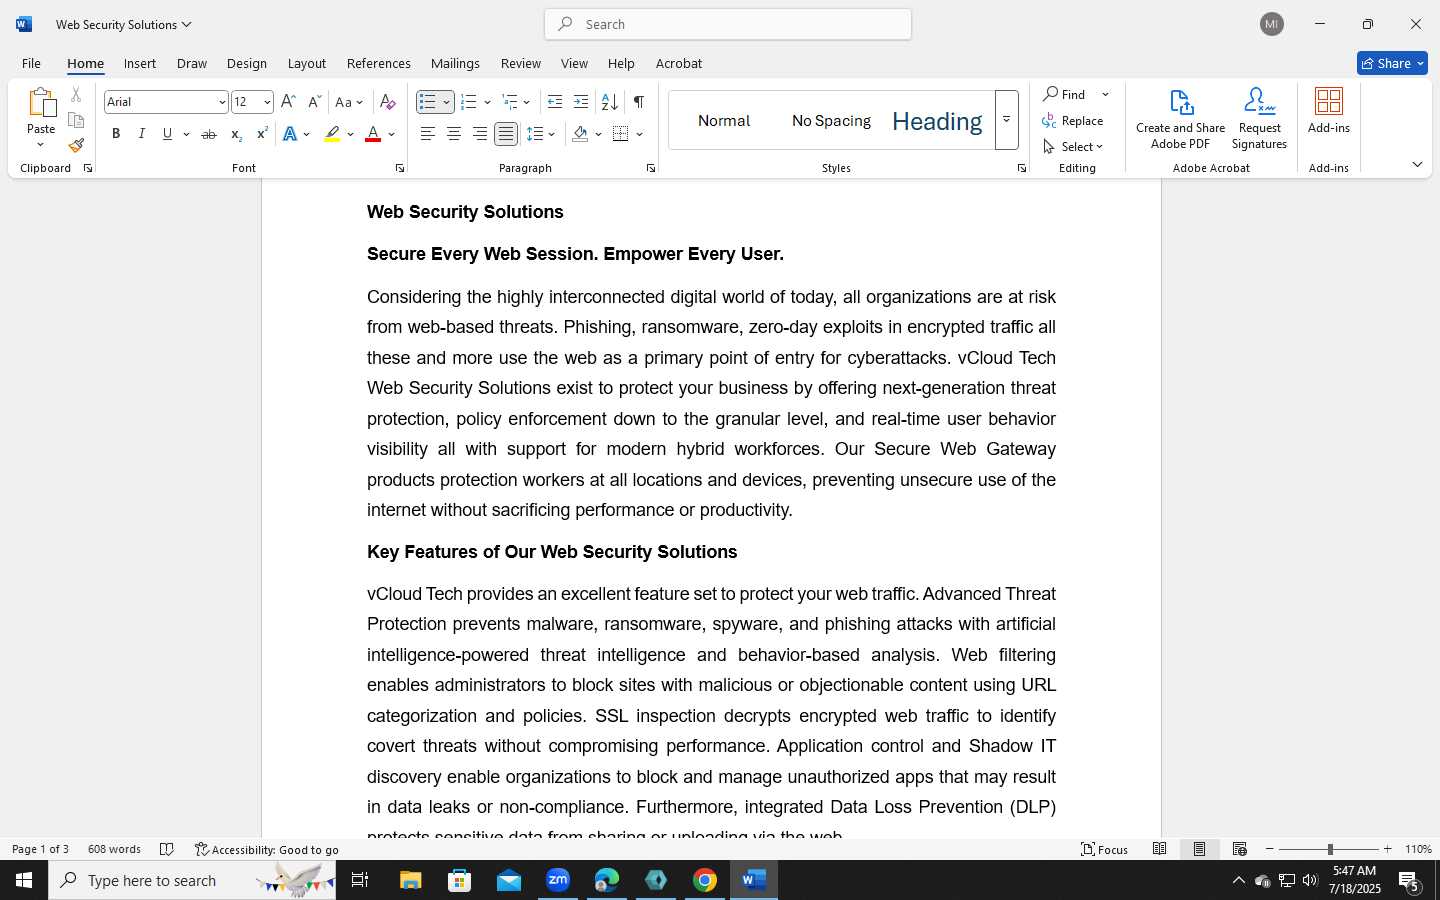Open the Add-ins button
Screen dimensions: 1440x900
click(x=1329, y=110)
